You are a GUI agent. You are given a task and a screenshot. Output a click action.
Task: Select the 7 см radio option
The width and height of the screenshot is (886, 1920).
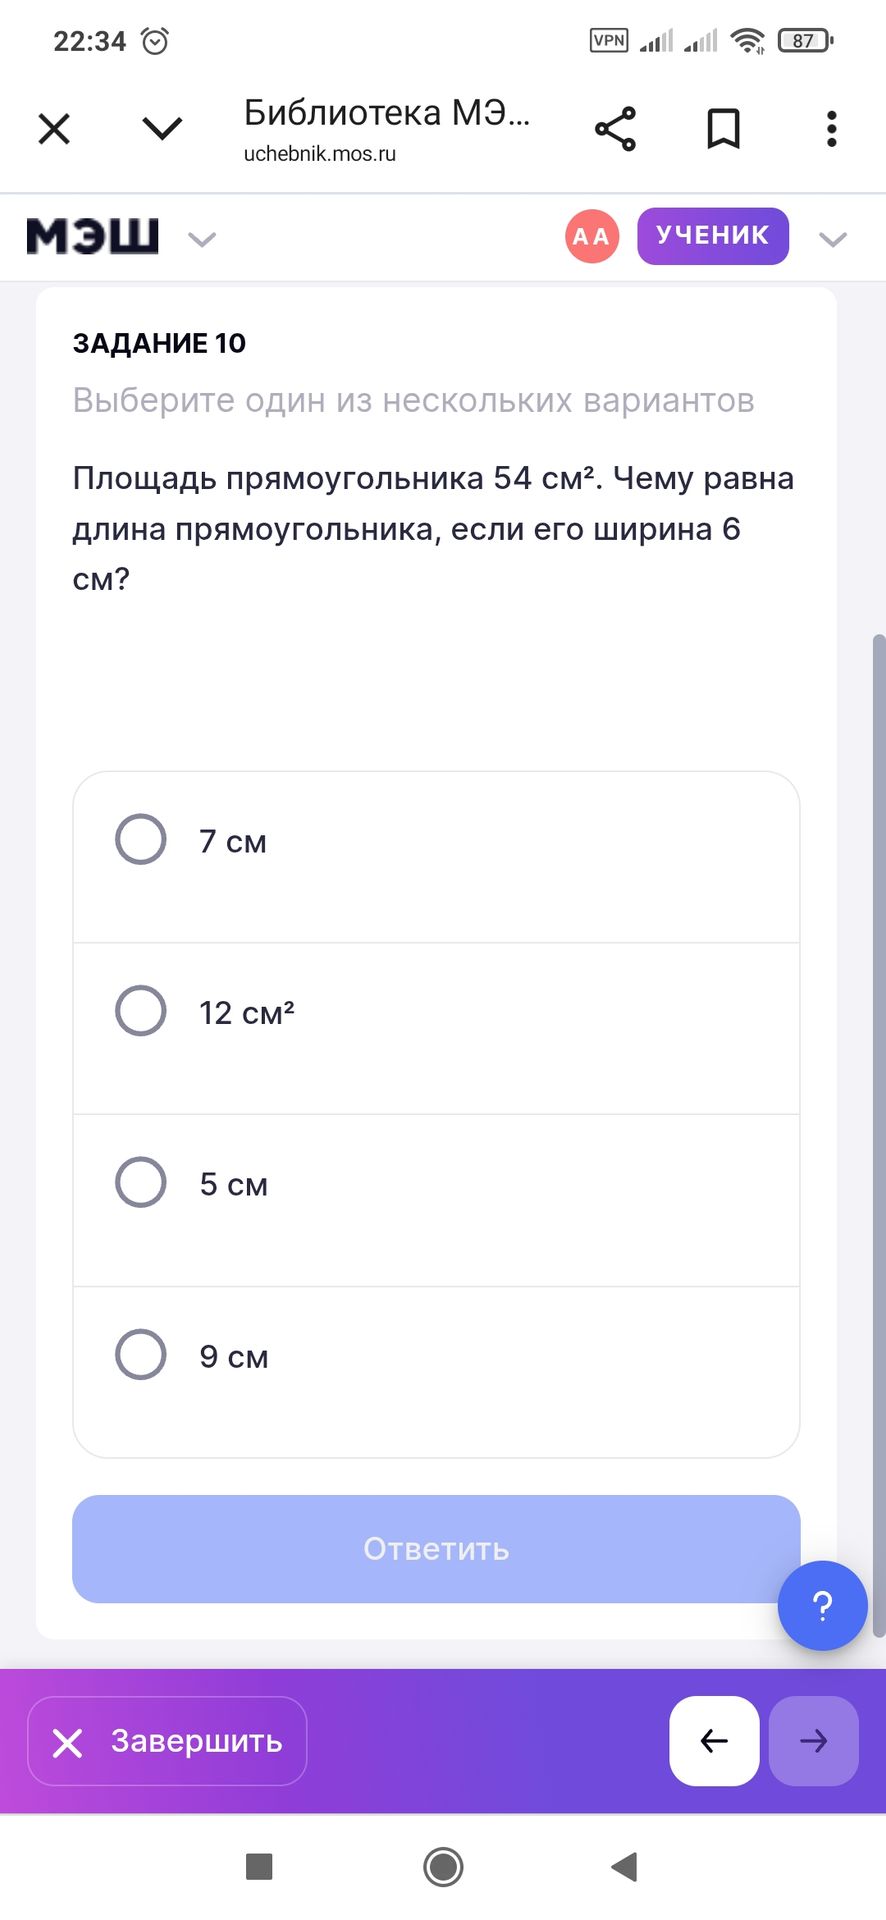tap(141, 839)
